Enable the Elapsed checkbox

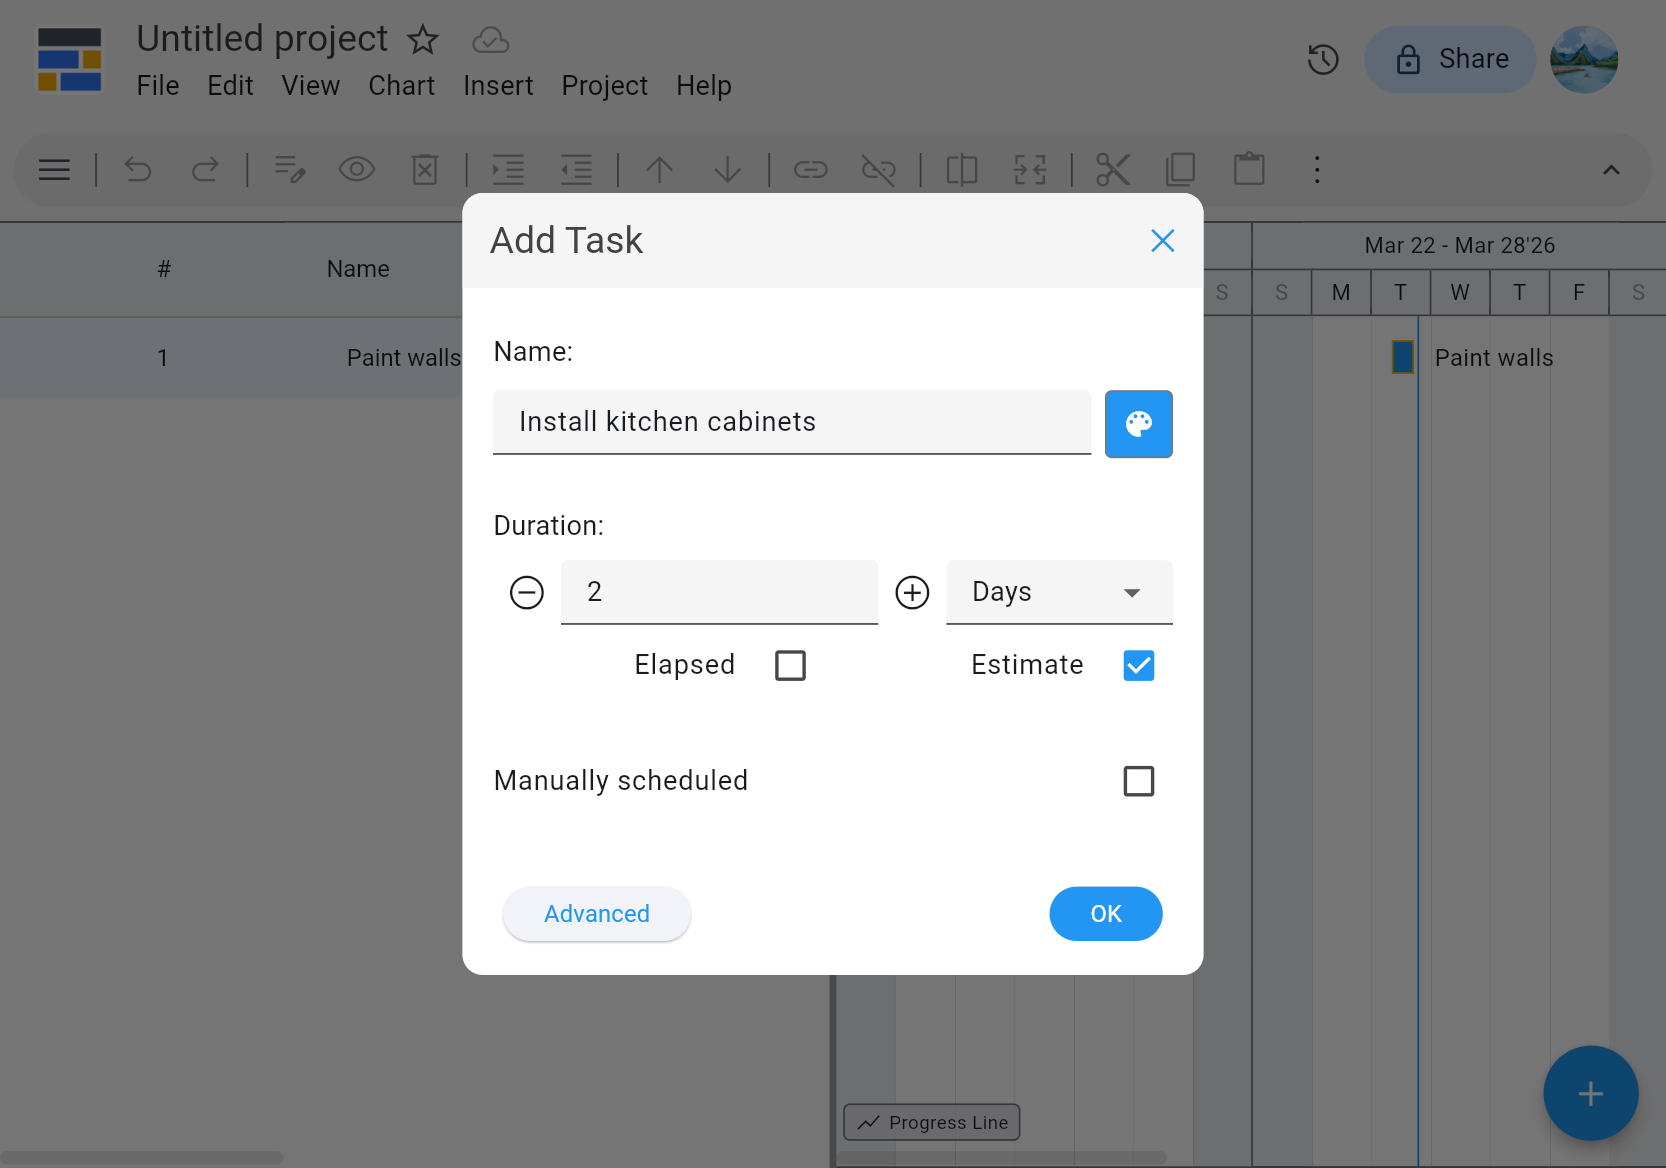tap(790, 665)
